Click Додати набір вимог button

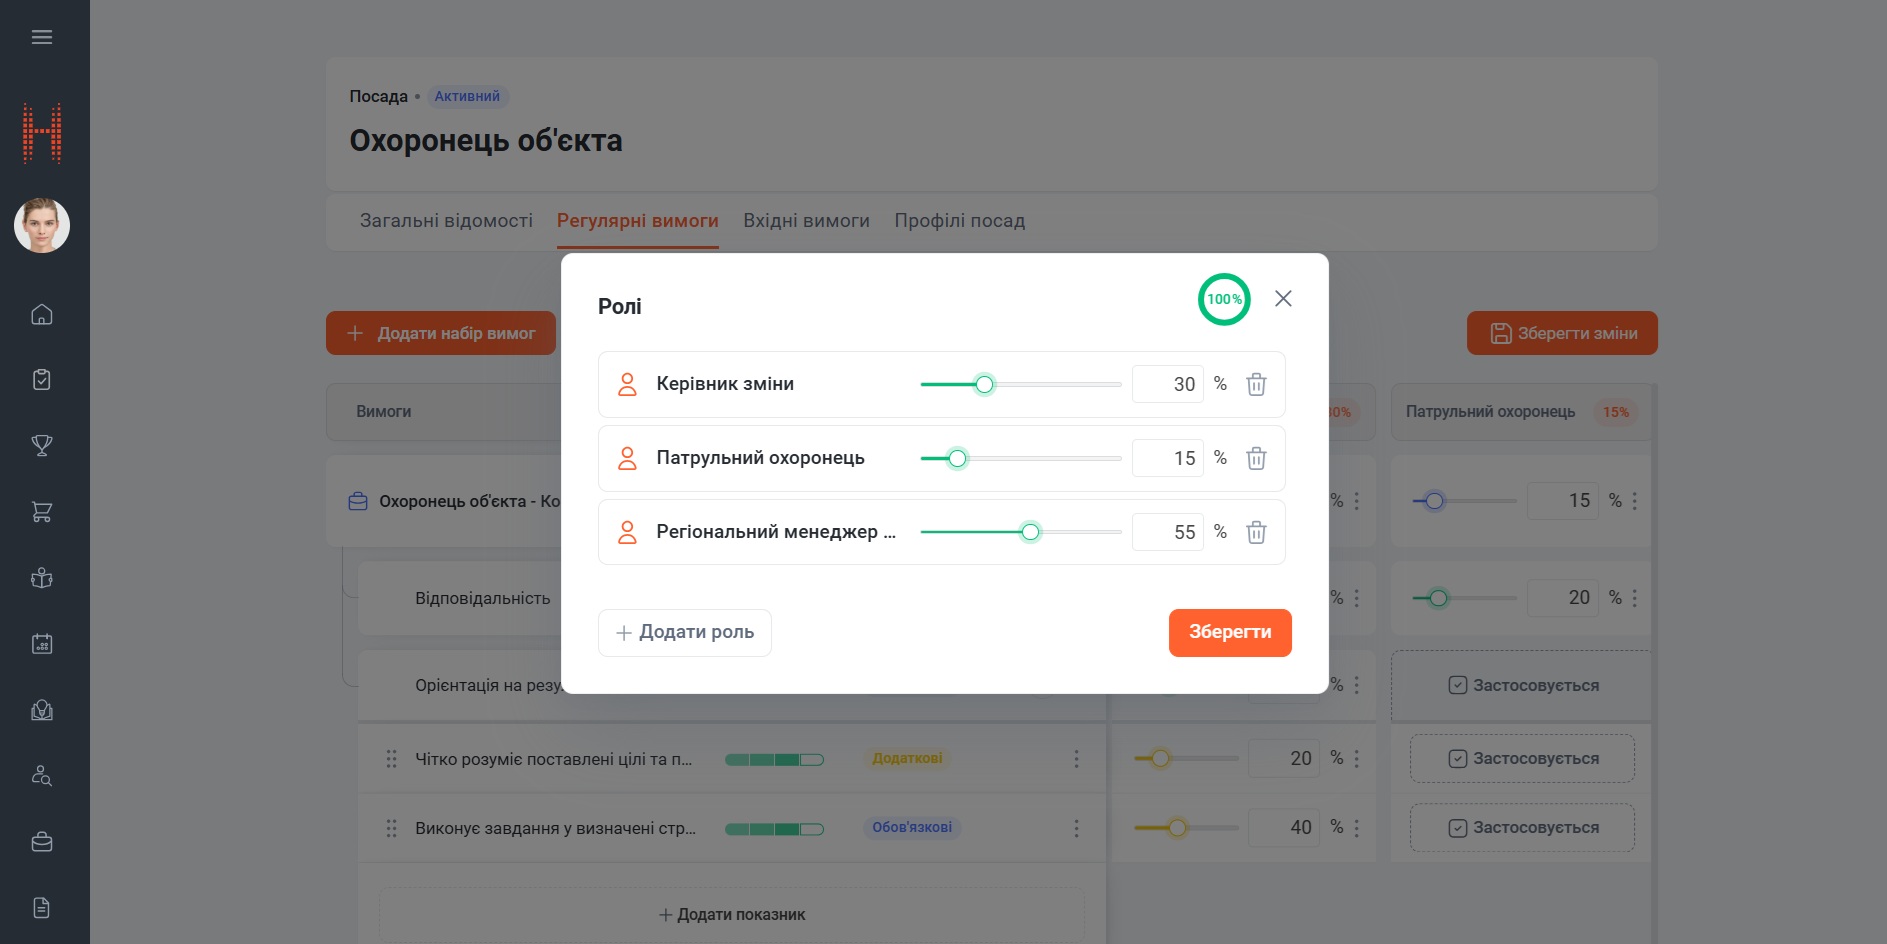click(441, 333)
